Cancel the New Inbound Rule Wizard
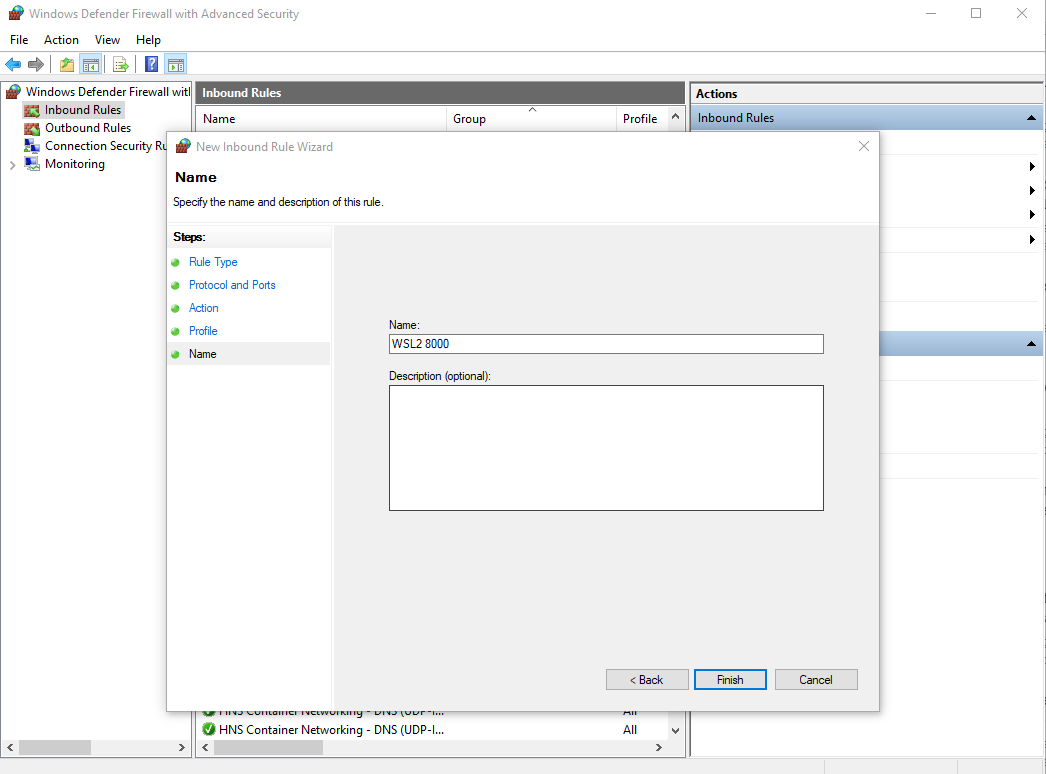This screenshot has width=1046, height=774. pos(816,680)
